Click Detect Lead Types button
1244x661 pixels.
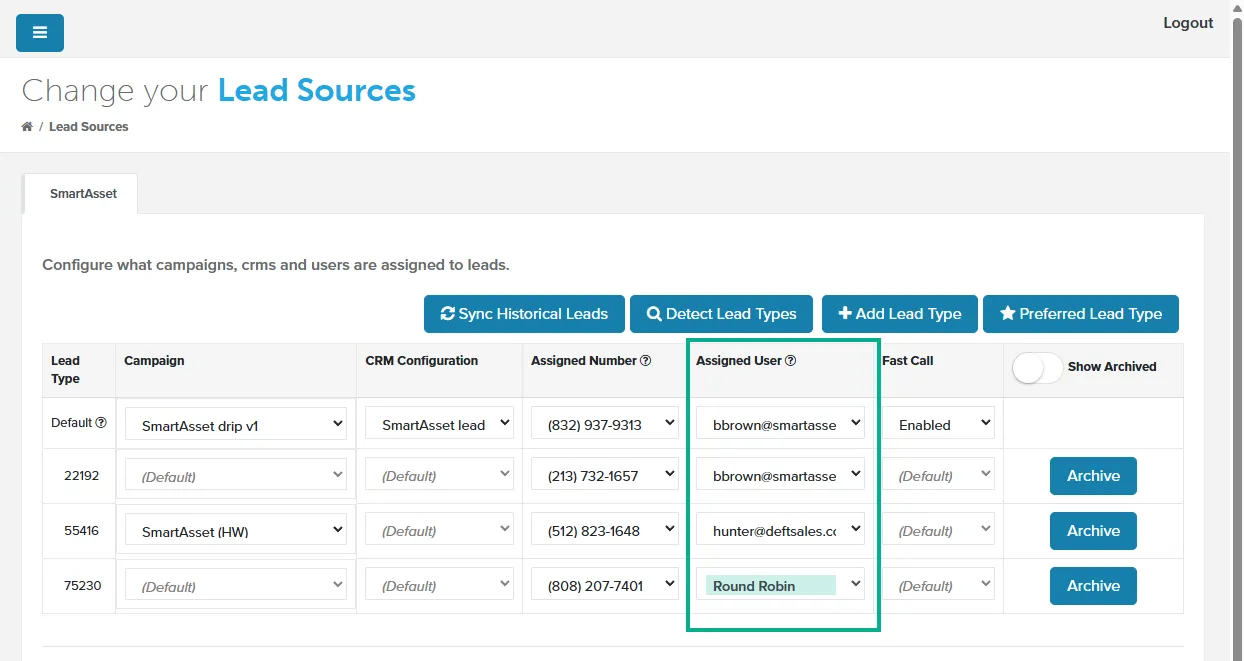coord(721,314)
